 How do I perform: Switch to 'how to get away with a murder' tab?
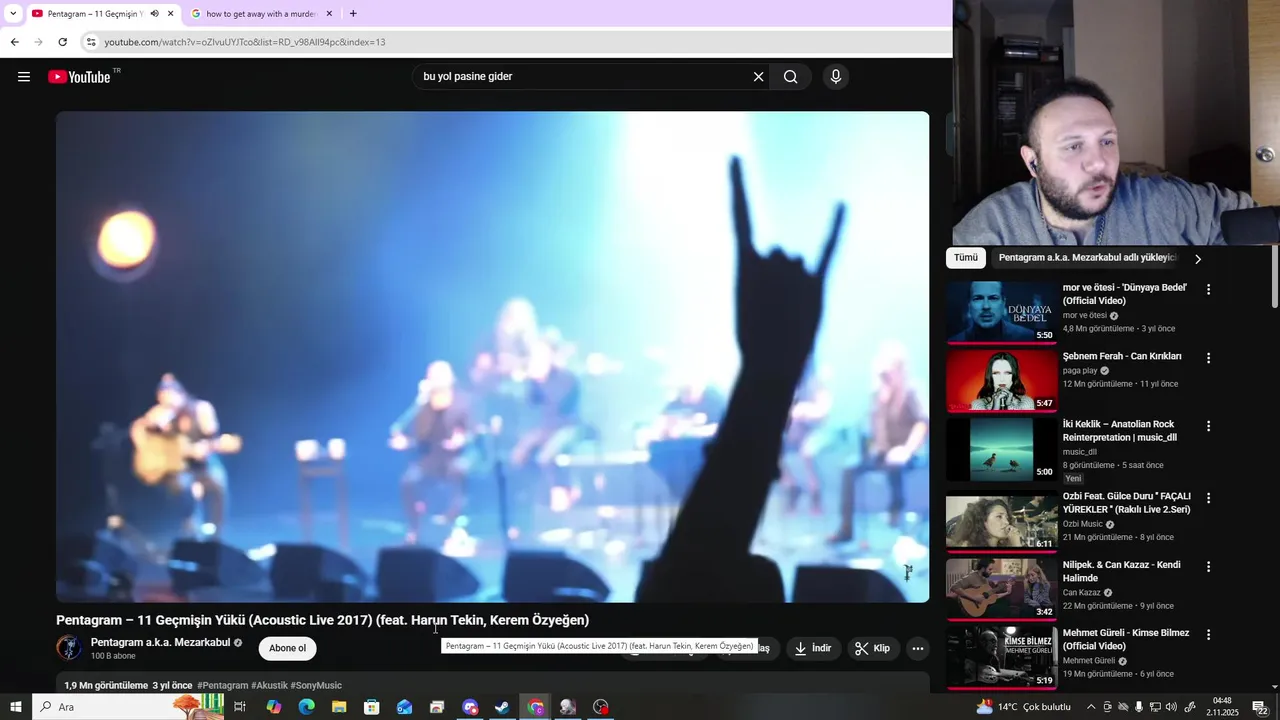click(x=260, y=14)
